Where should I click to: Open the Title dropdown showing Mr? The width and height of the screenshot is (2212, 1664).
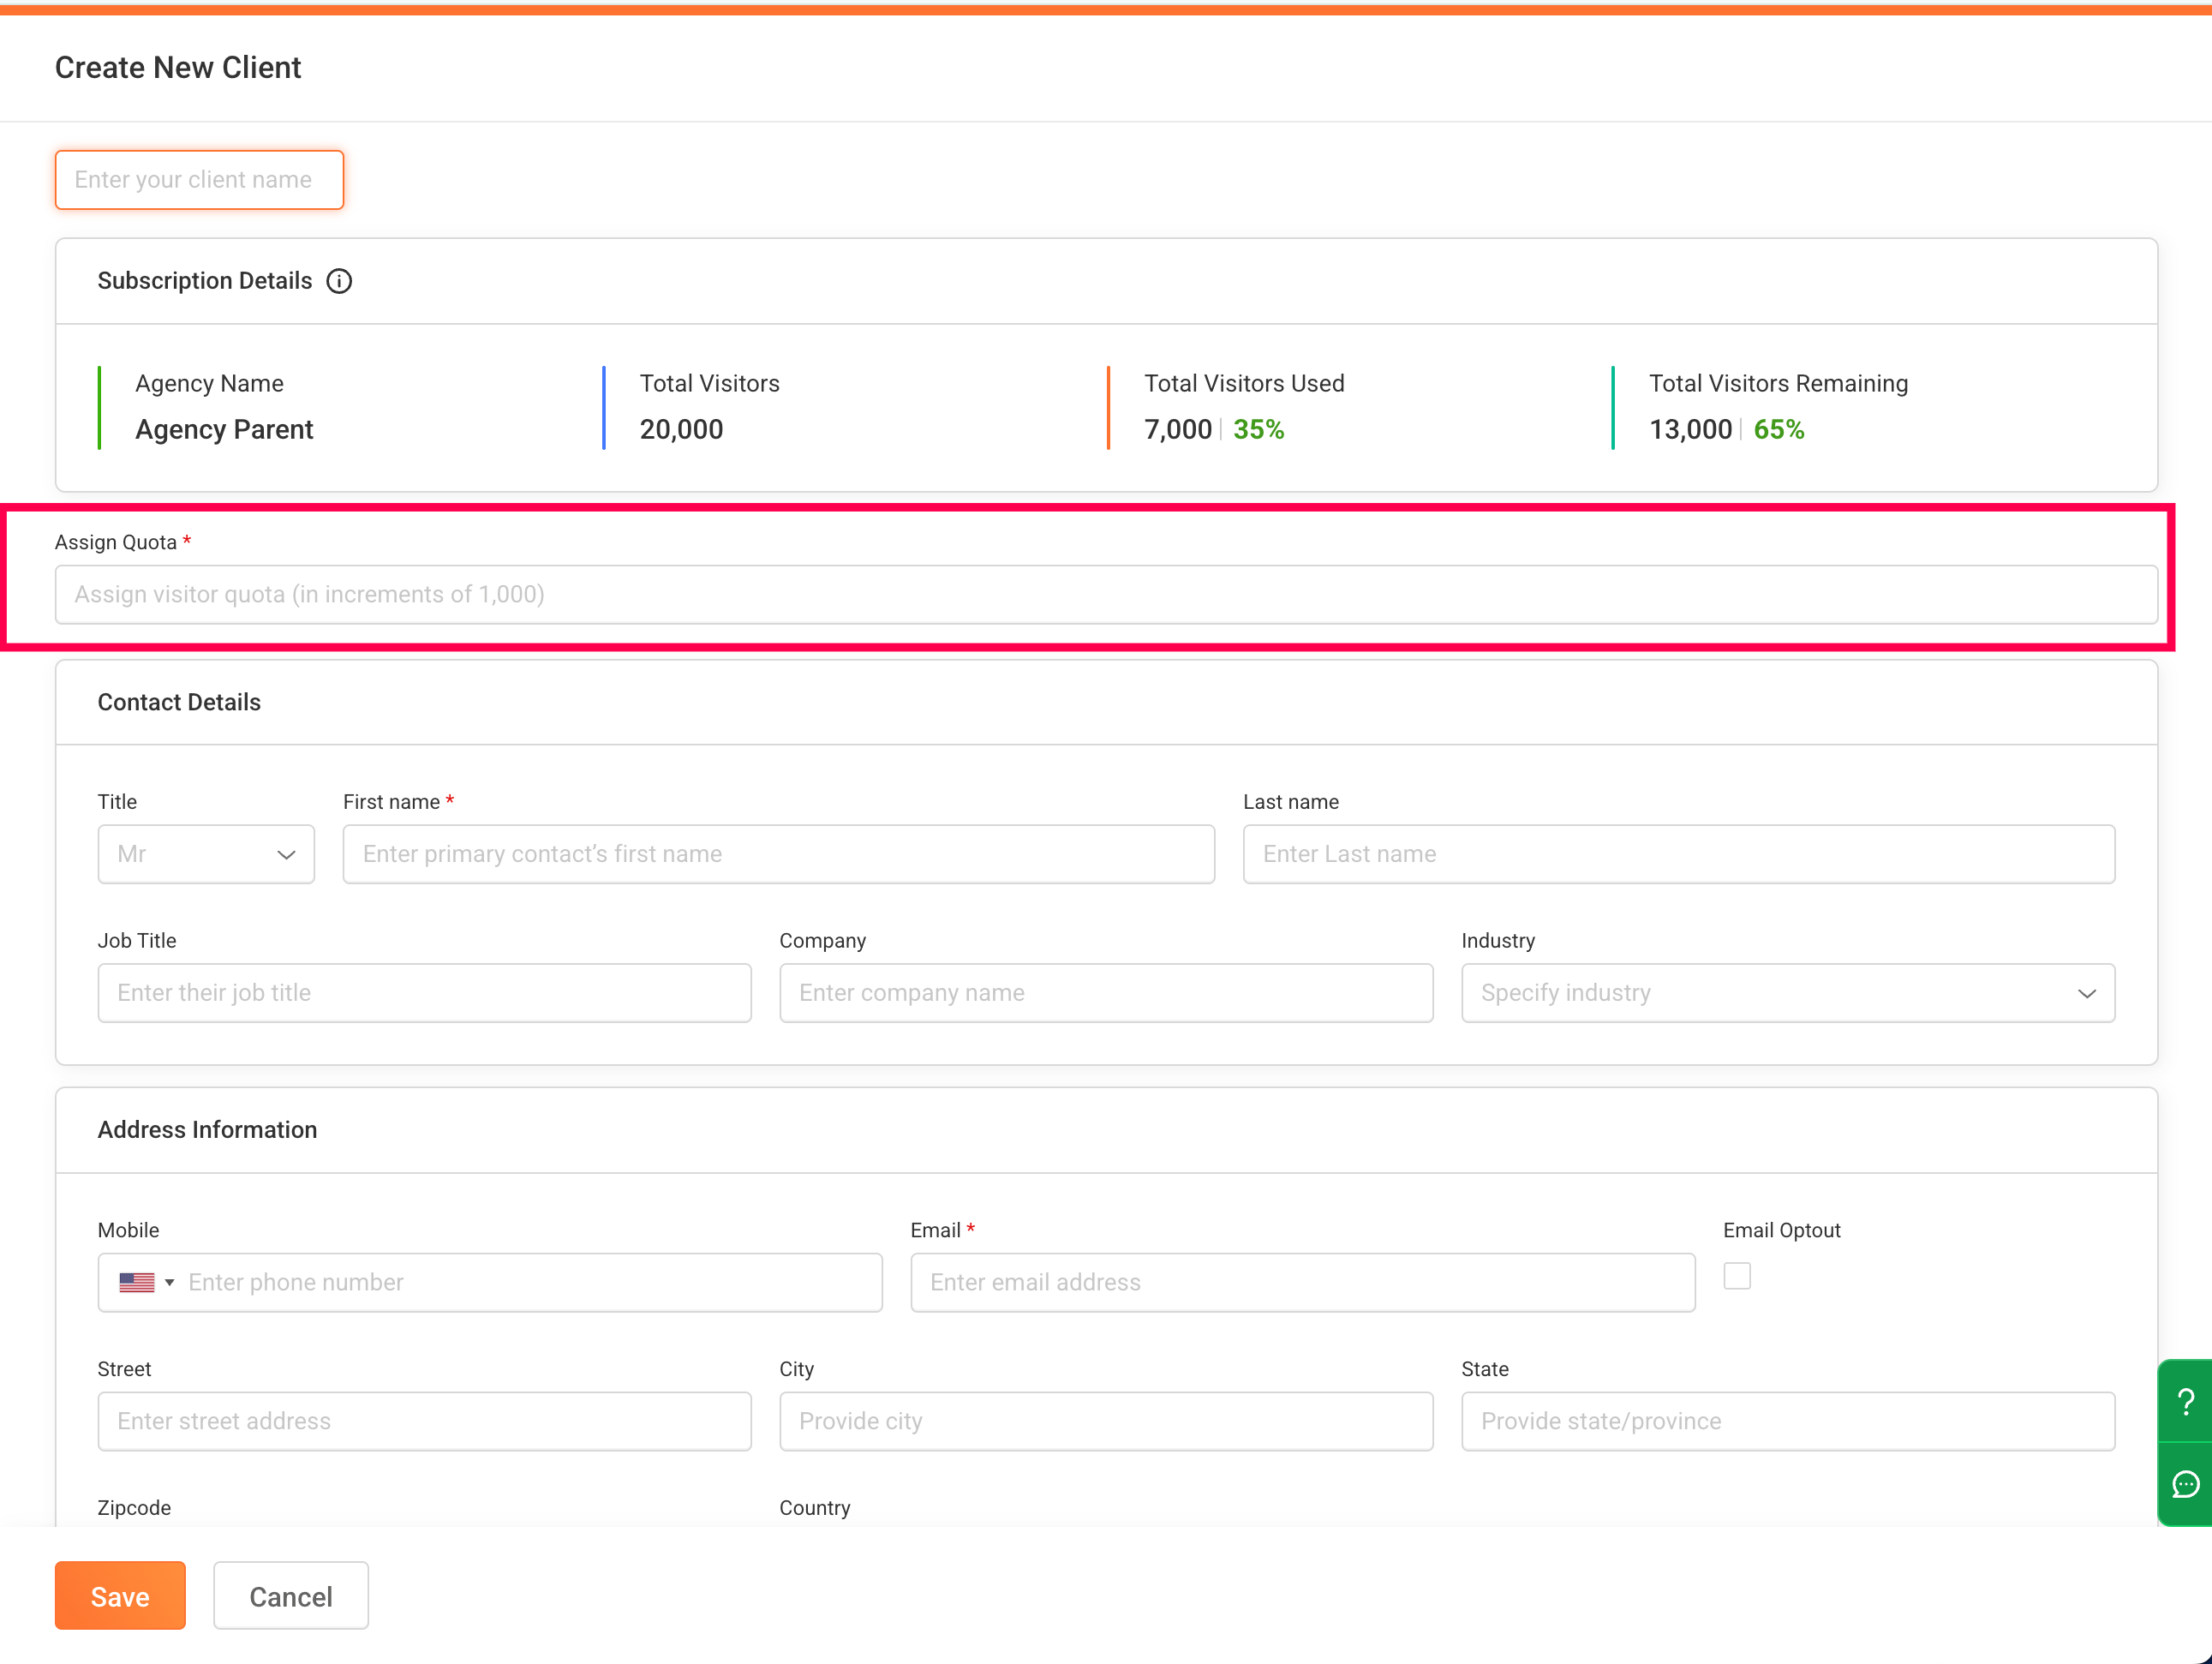click(206, 854)
